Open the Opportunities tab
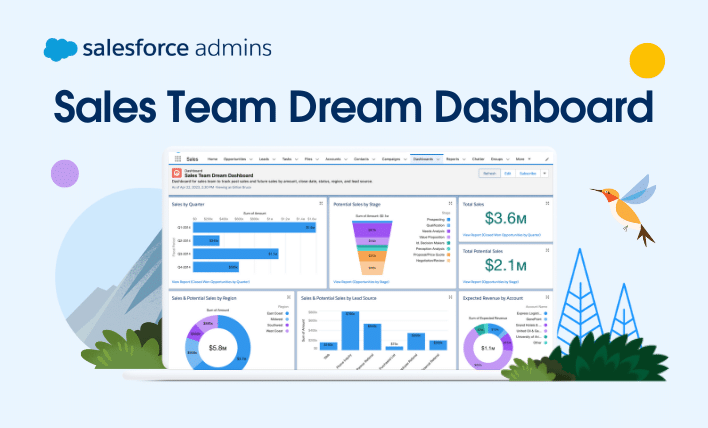The height and width of the screenshot is (428, 708). pos(235,159)
